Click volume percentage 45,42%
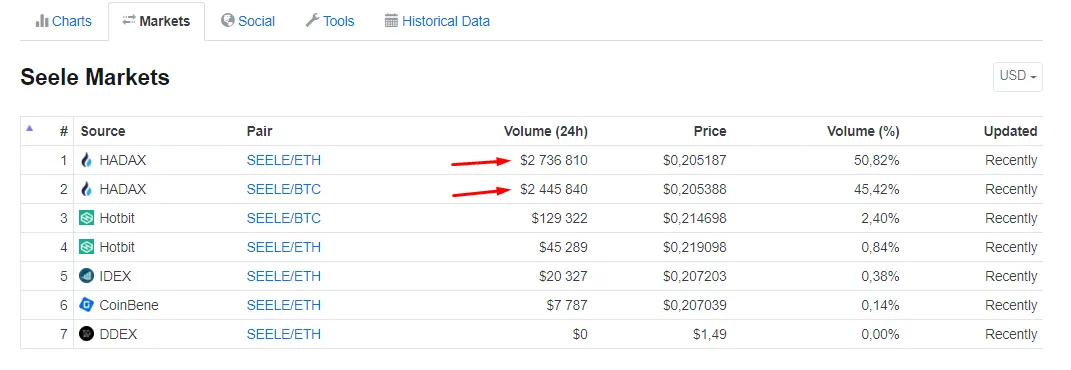This screenshot has width=1071, height=370. pyautogui.click(x=877, y=190)
